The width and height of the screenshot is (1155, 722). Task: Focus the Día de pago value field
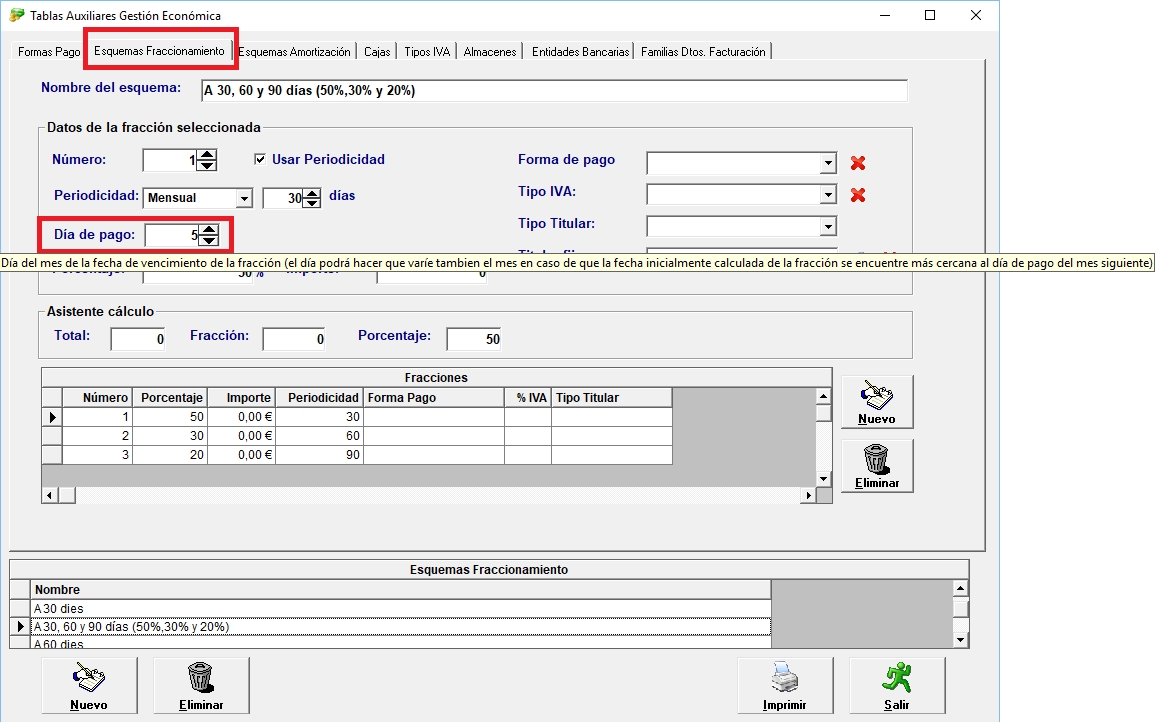coord(173,235)
